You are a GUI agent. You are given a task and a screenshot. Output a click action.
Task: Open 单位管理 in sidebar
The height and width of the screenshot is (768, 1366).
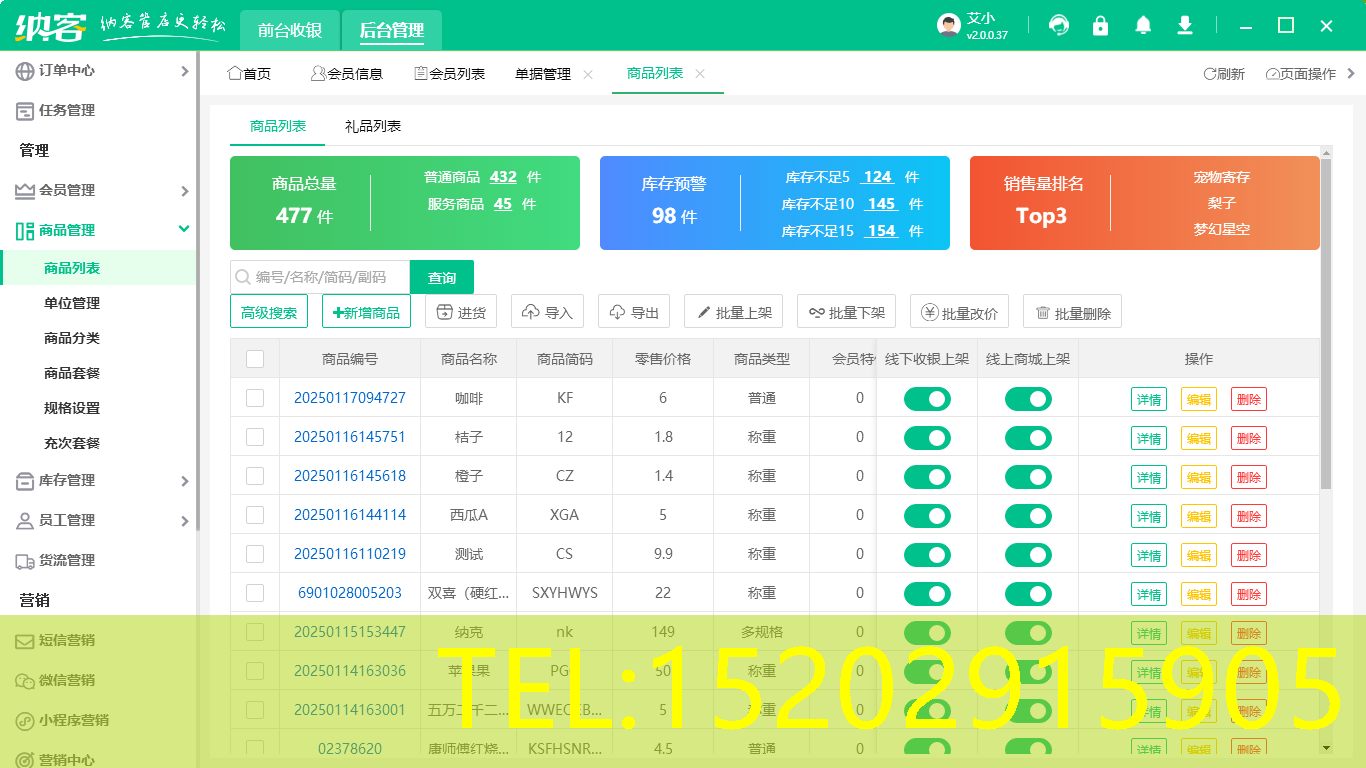(72, 303)
